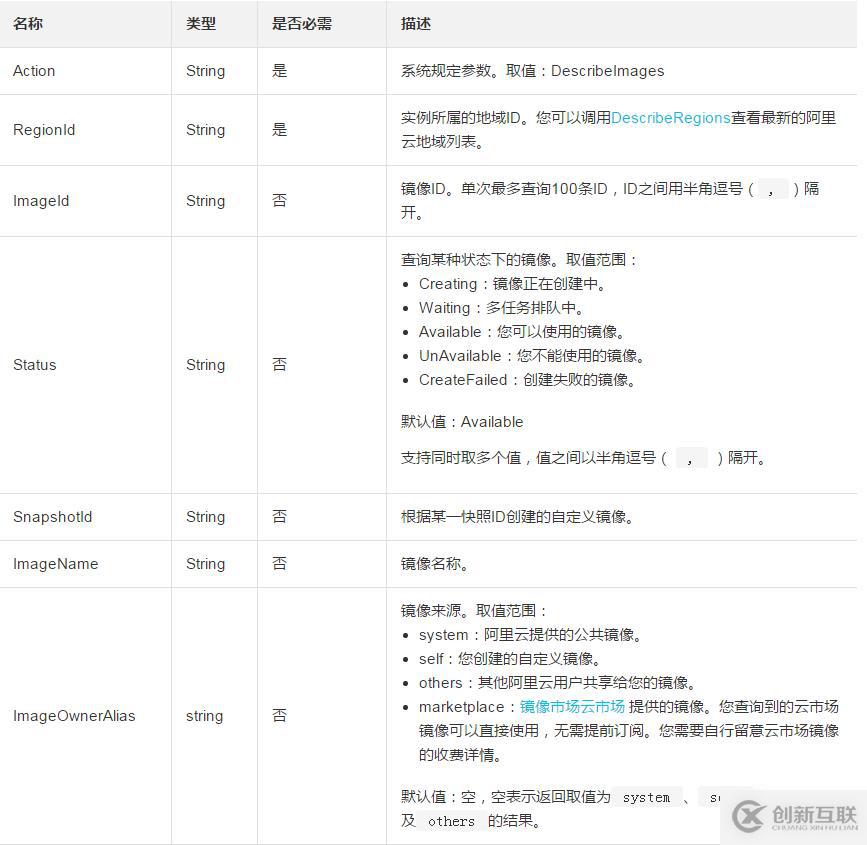Click 是 in the RegionId row
867x845 pixels.
point(280,130)
